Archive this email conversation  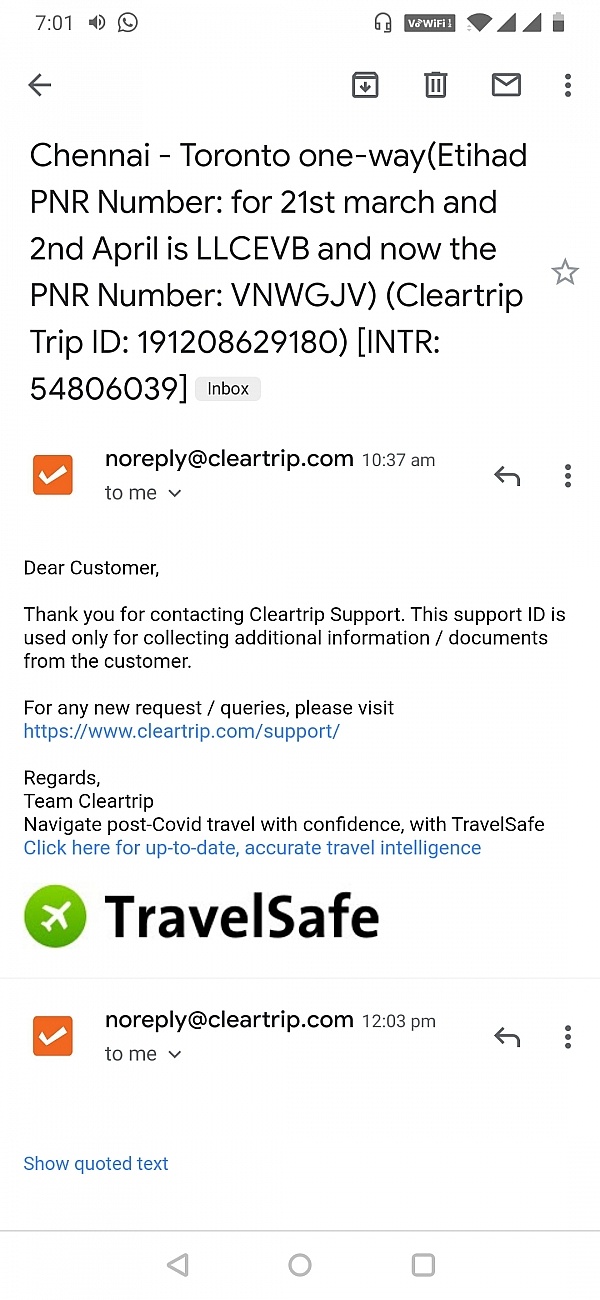pos(365,85)
